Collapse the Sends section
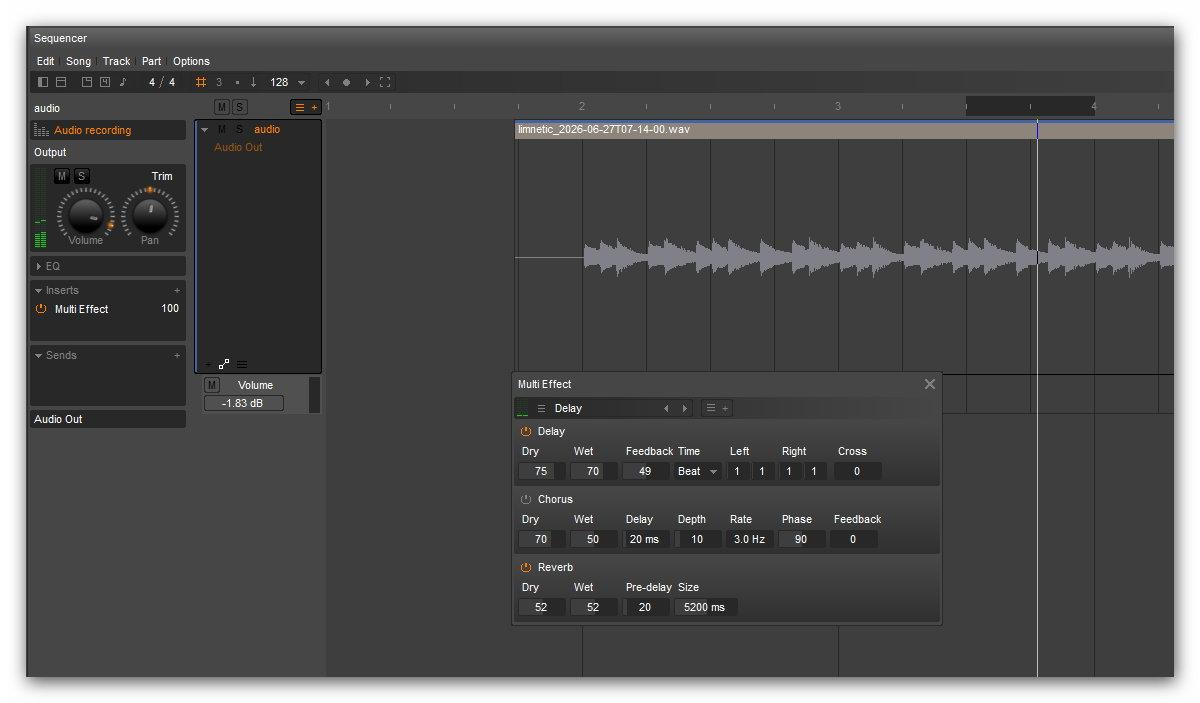The image size is (1200, 703). (x=38, y=355)
